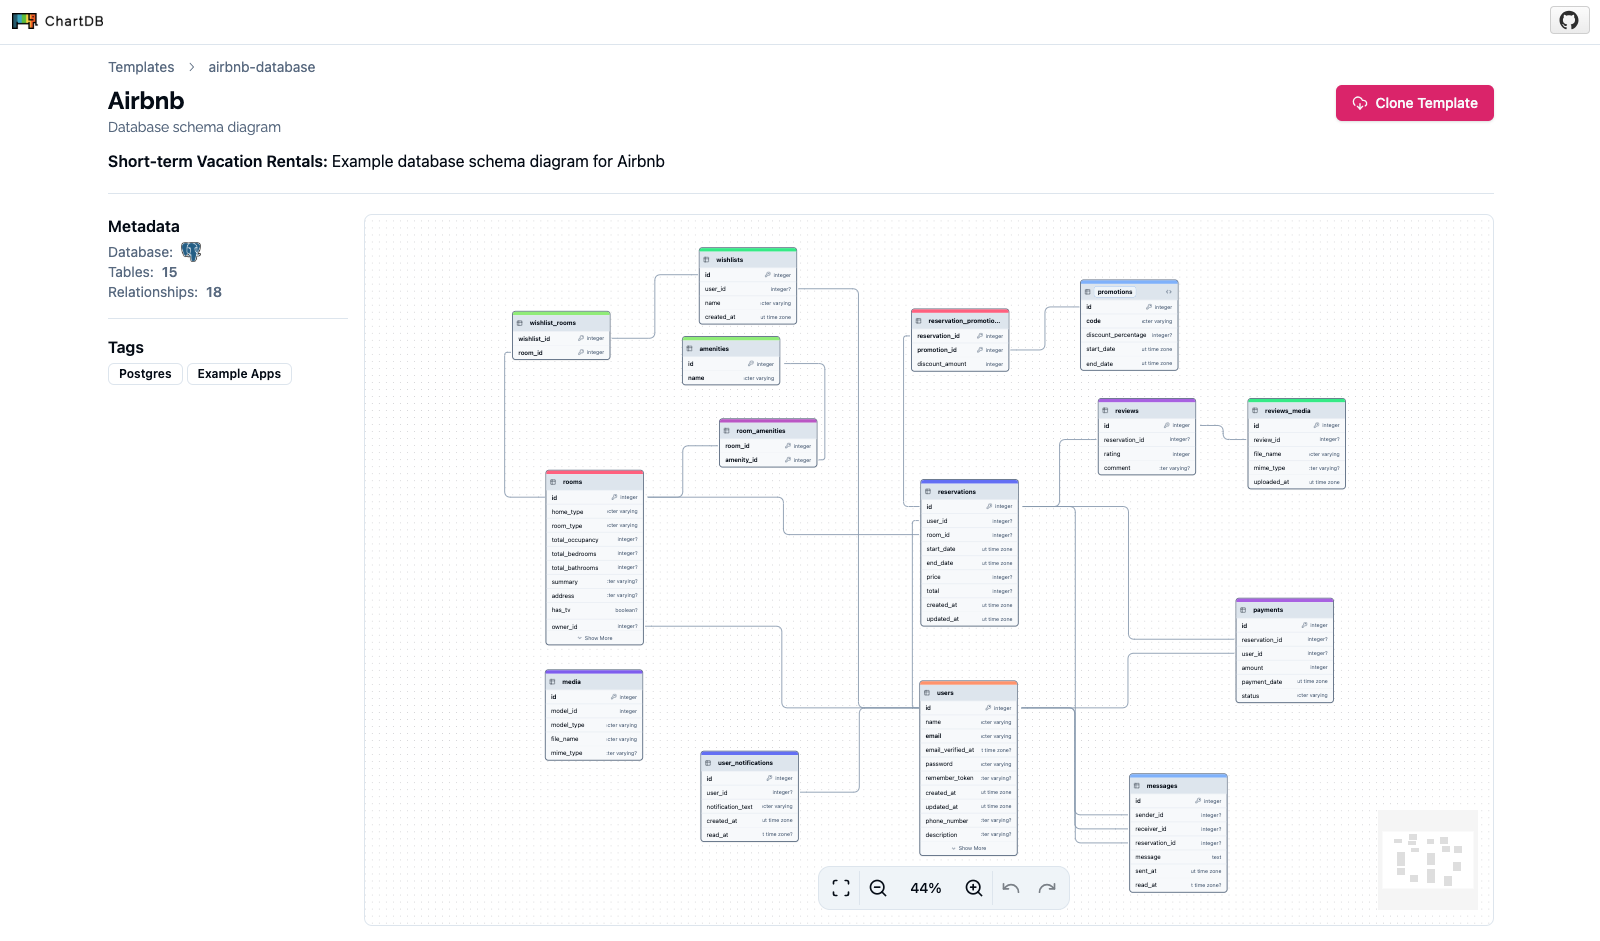Select the wishlists table header
1600x941 pixels.
pos(748,259)
